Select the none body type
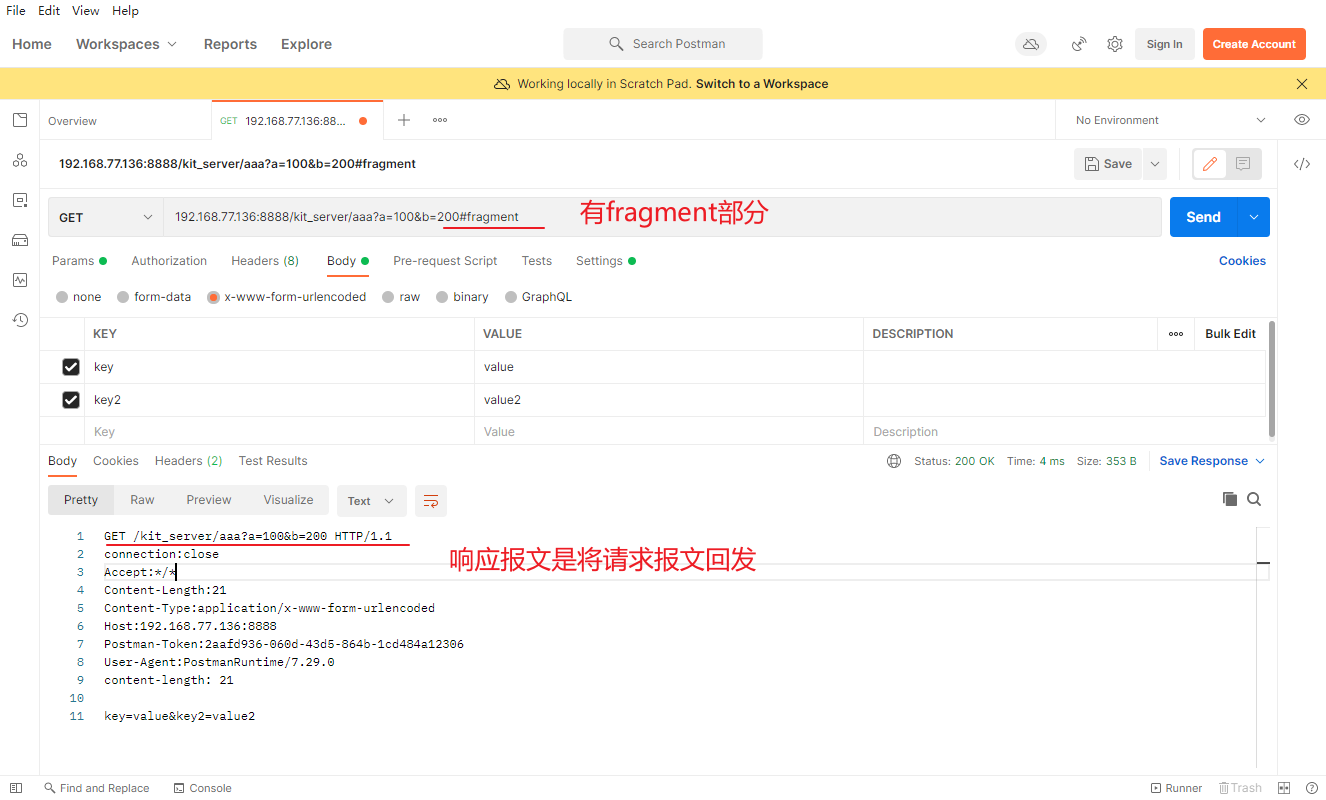The image size is (1326, 800). click(63, 297)
